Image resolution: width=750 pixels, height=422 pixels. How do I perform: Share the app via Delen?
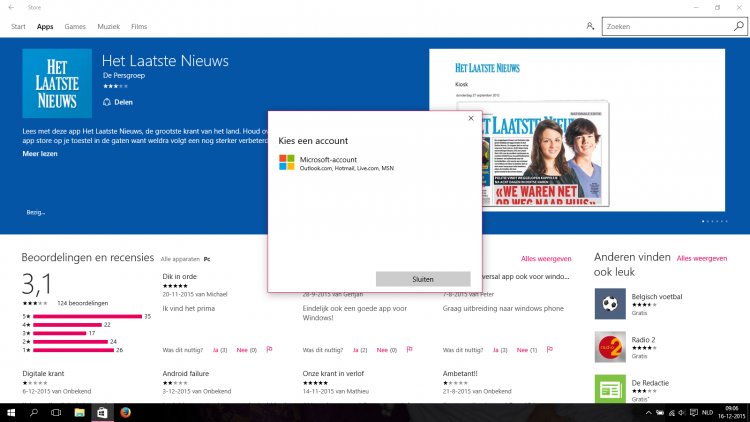click(x=120, y=102)
